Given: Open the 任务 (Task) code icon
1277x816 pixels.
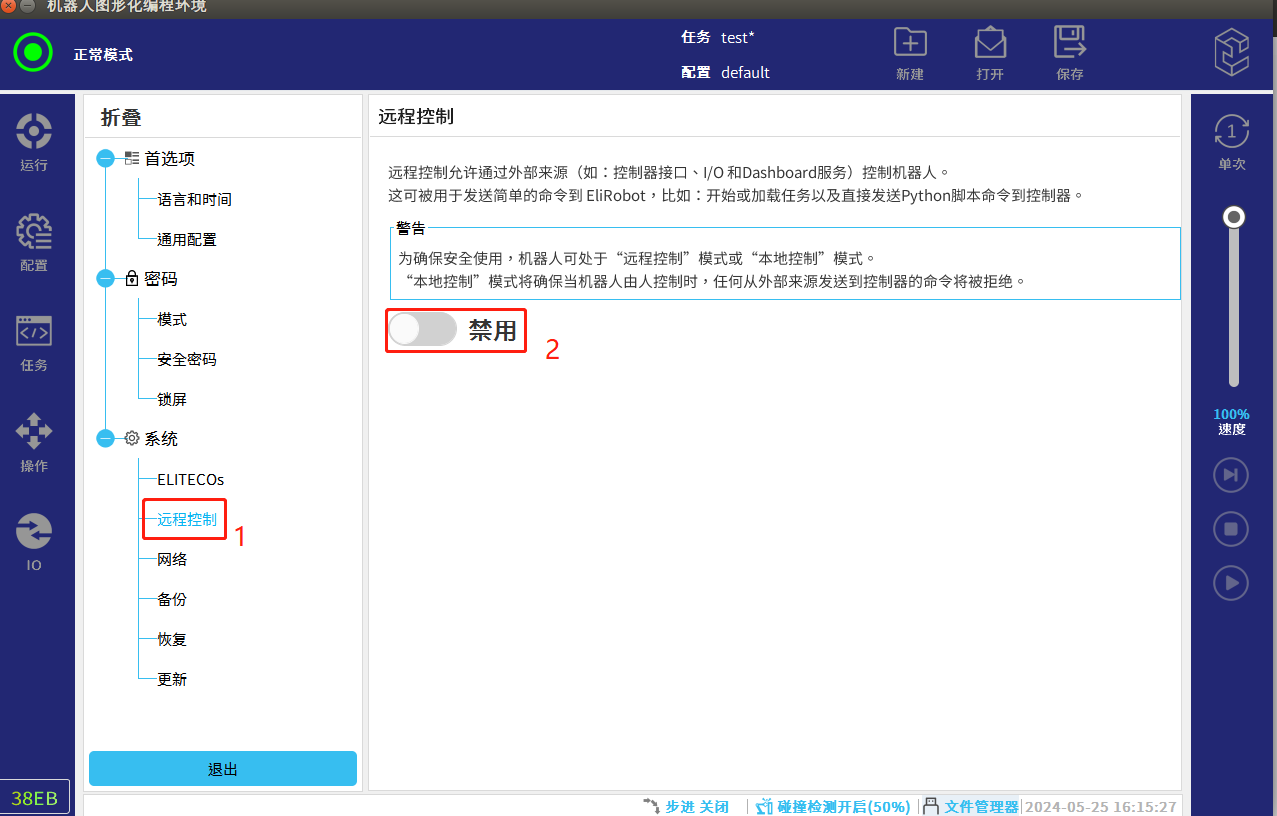Looking at the screenshot, I should point(34,341).
